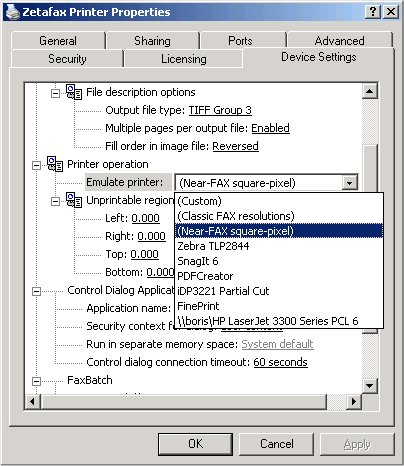Click the printer icon in the title bar

point(13,12)
